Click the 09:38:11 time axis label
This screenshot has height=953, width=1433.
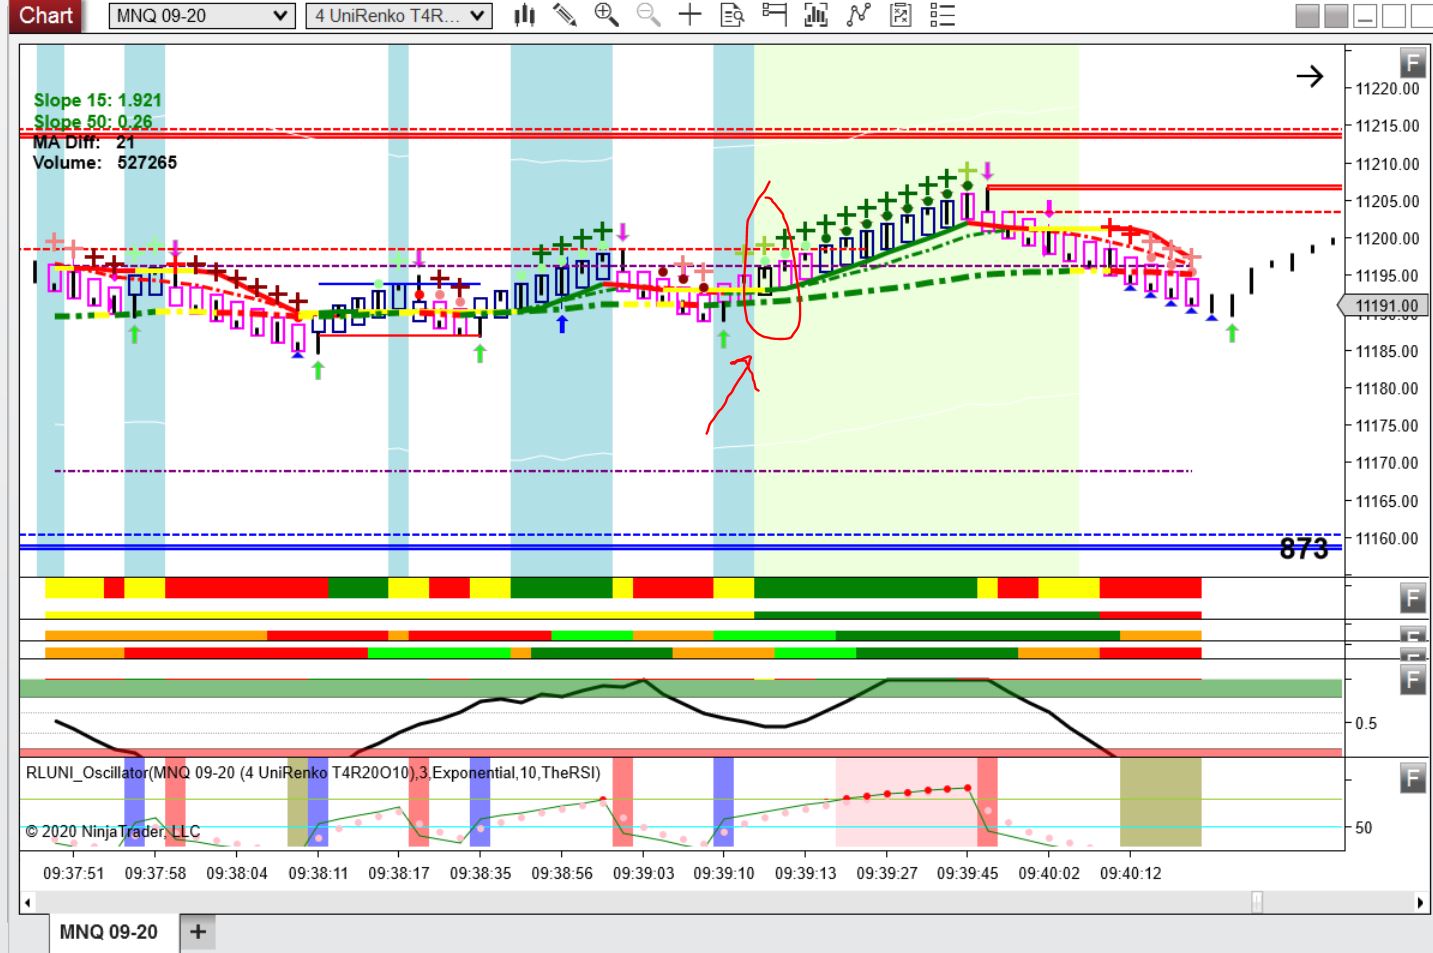(x=318, y=873)
